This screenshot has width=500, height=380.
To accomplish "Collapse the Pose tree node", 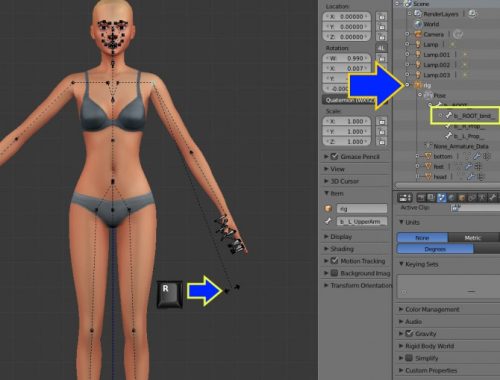I will 420,95.
